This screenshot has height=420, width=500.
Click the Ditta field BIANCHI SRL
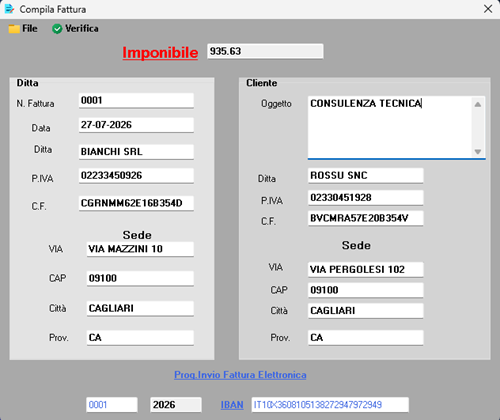click(136, 152)
